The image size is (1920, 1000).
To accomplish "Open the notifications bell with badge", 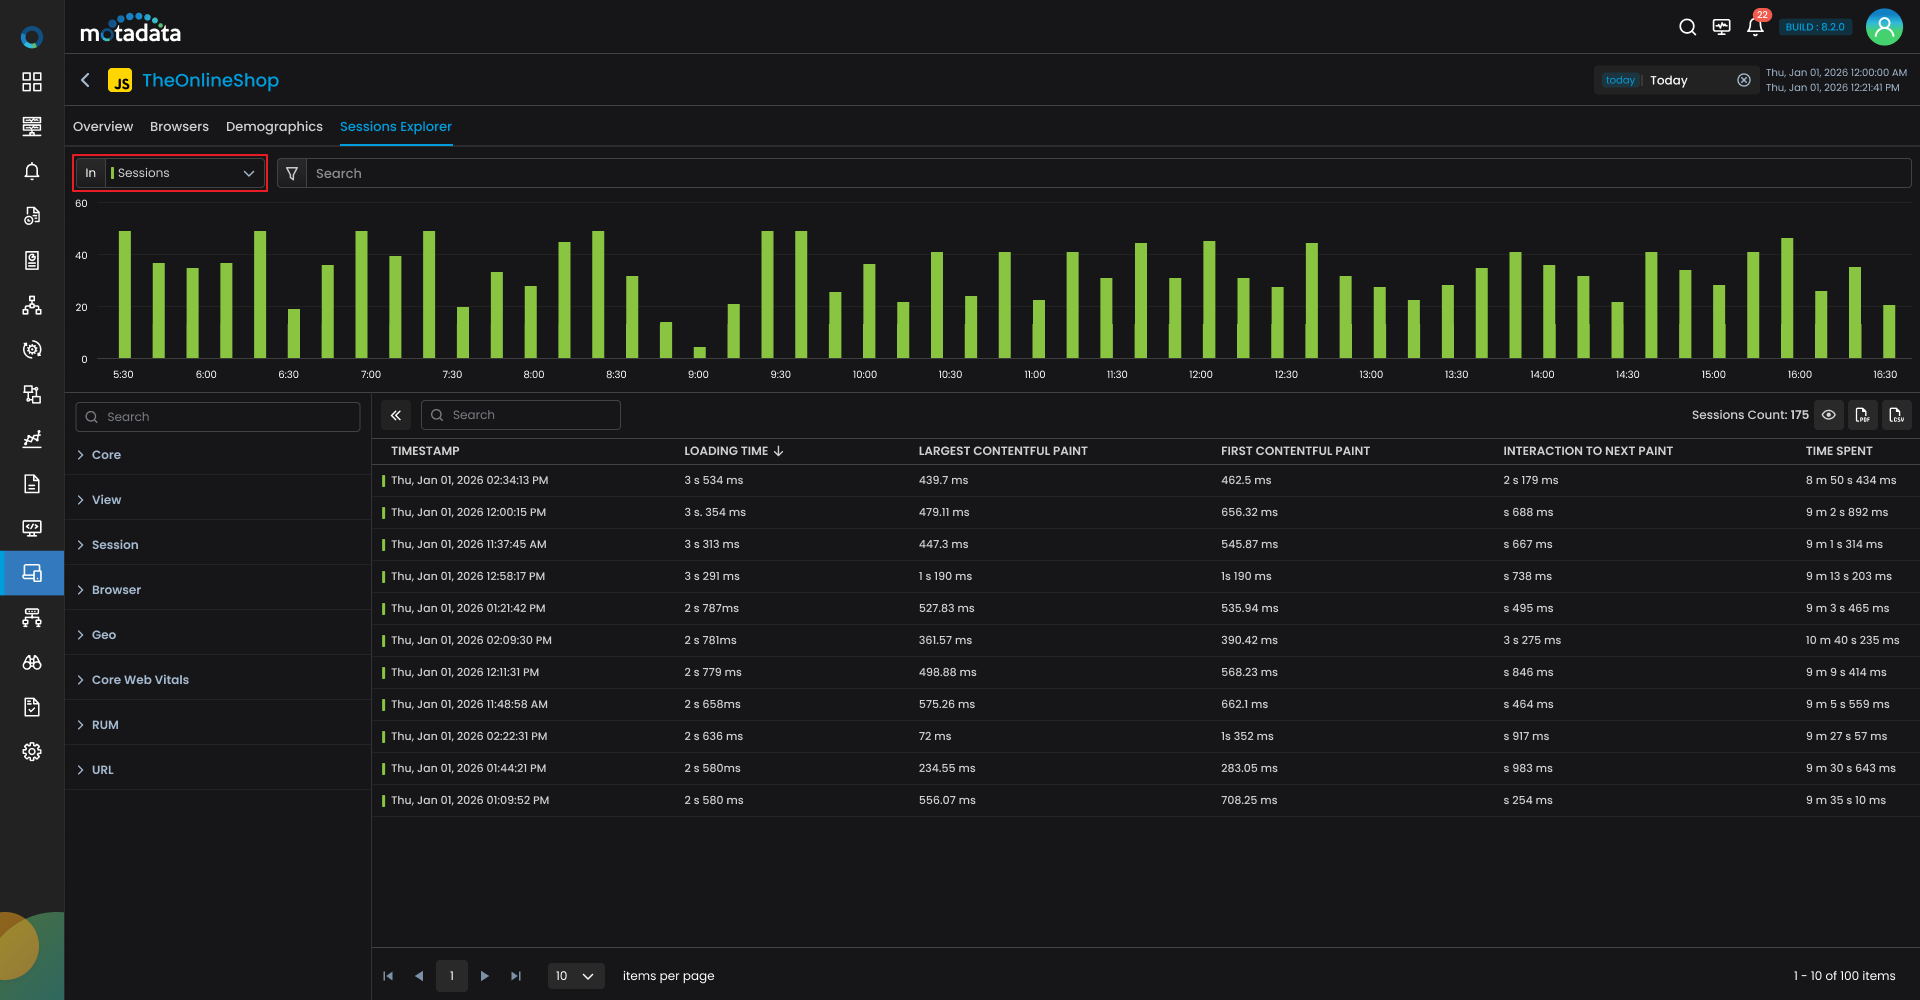I will 1755,27.
